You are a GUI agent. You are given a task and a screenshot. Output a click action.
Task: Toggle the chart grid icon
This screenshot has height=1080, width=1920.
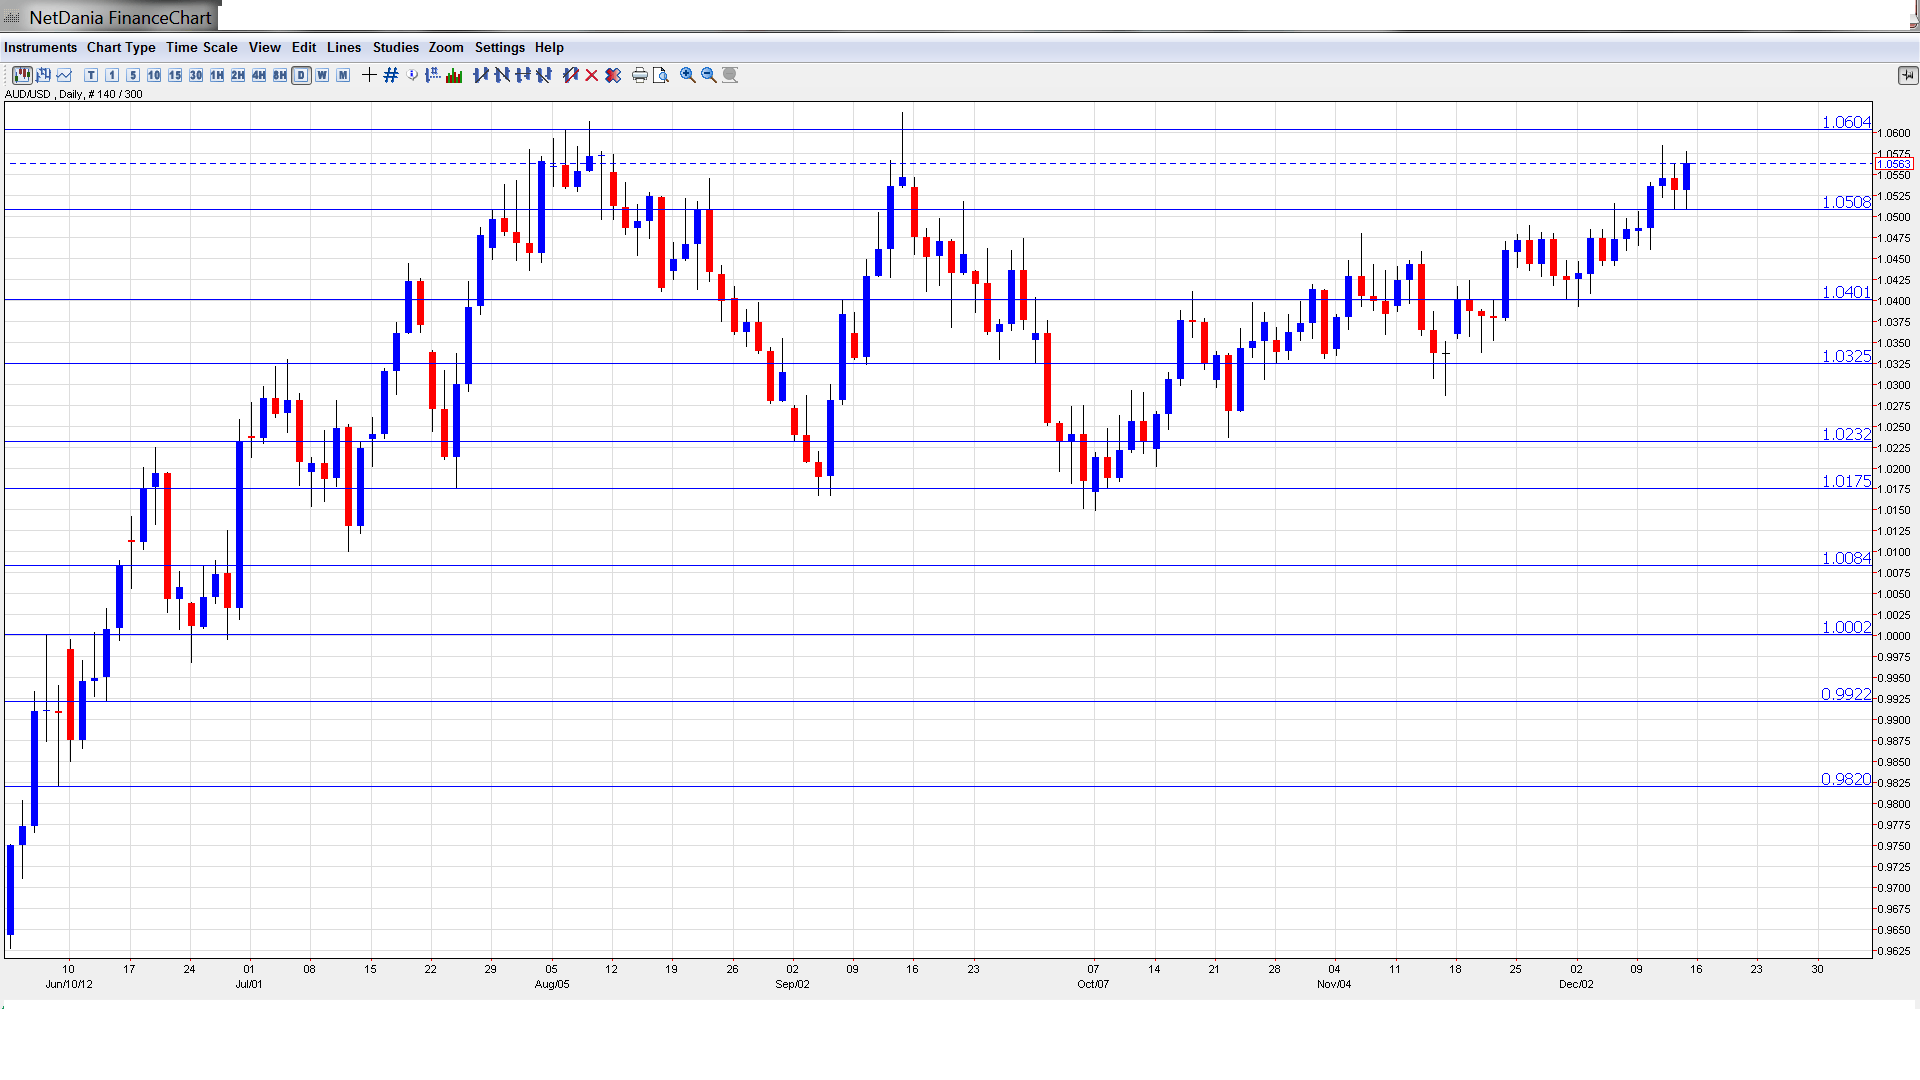[x=391, y=75]
